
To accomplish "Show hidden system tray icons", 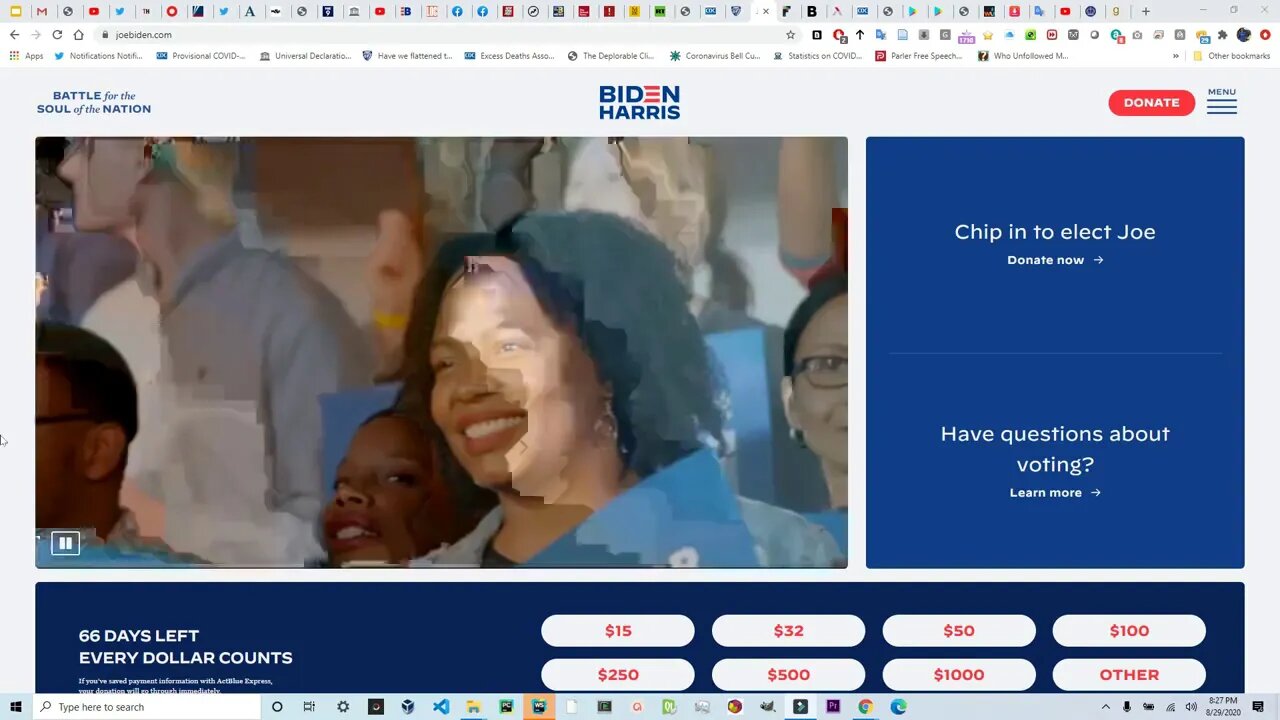I will [1106, 707].
